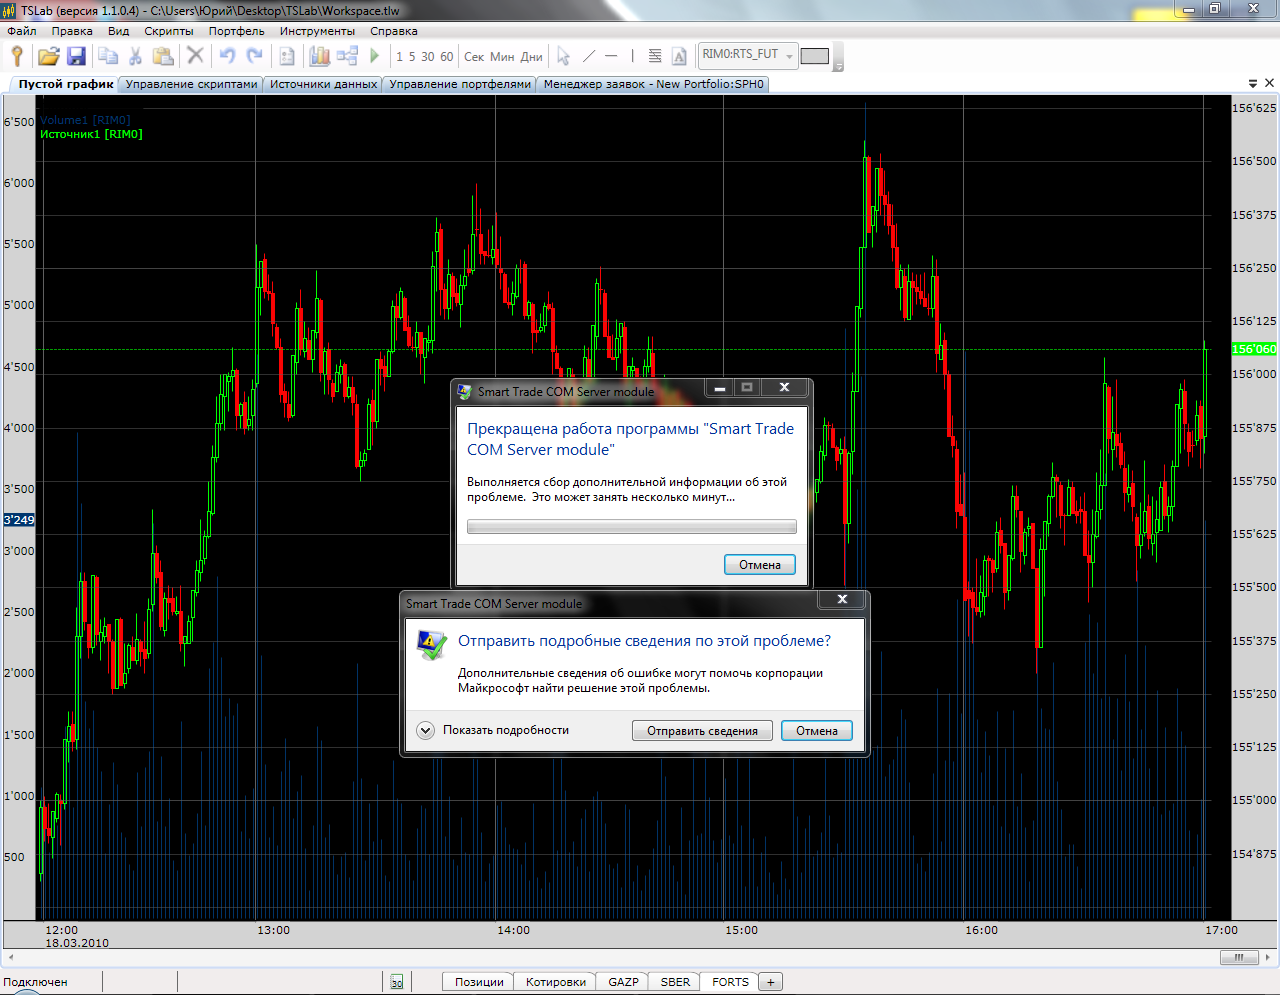This screenshot has height=995, width=1280.
Task: Run the script with the green play icon
Action: pos(374,56)
